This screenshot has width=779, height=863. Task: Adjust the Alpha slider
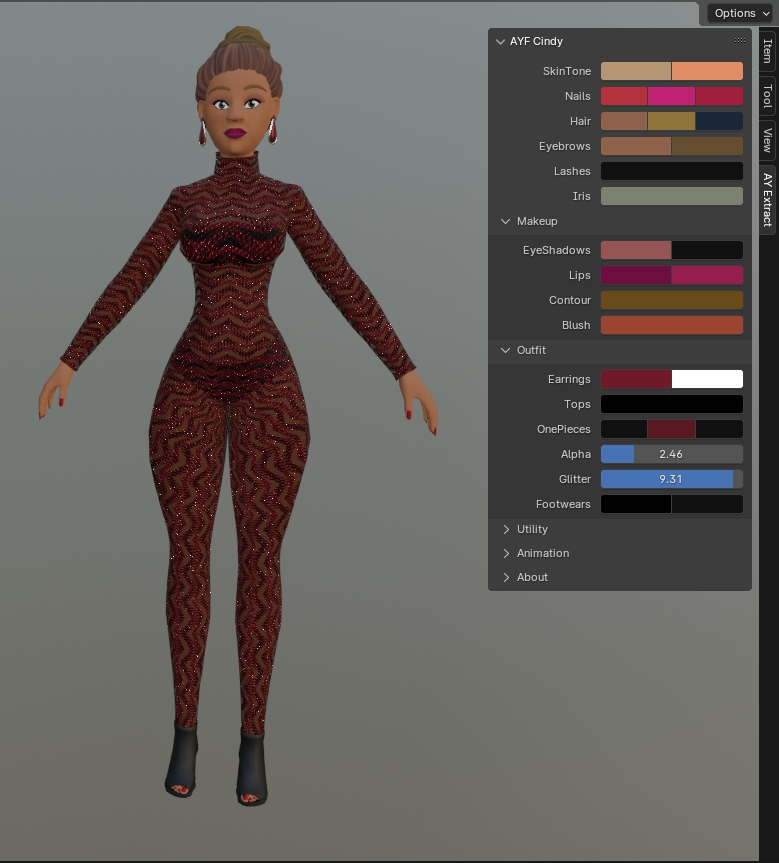(x=671, y=454)
